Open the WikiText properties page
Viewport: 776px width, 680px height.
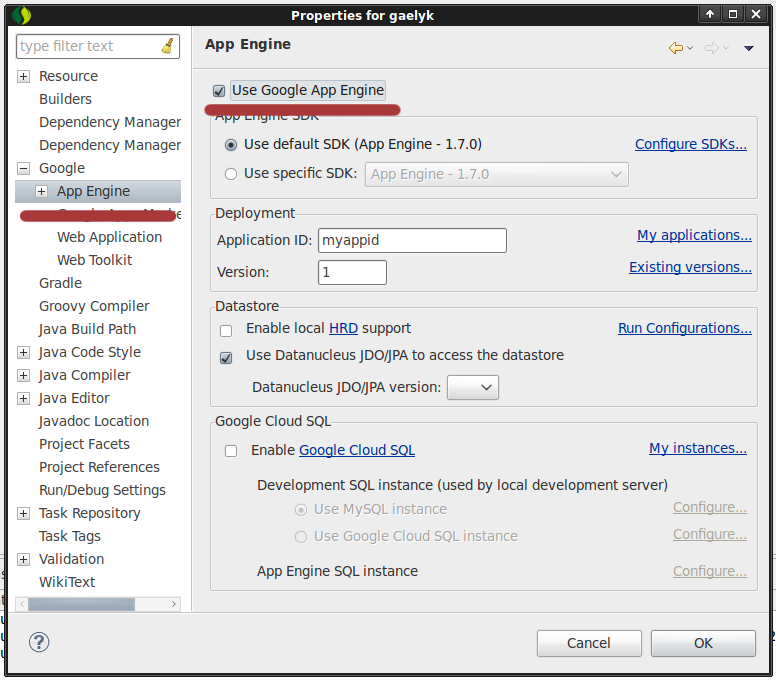click(x=67, y=582)
